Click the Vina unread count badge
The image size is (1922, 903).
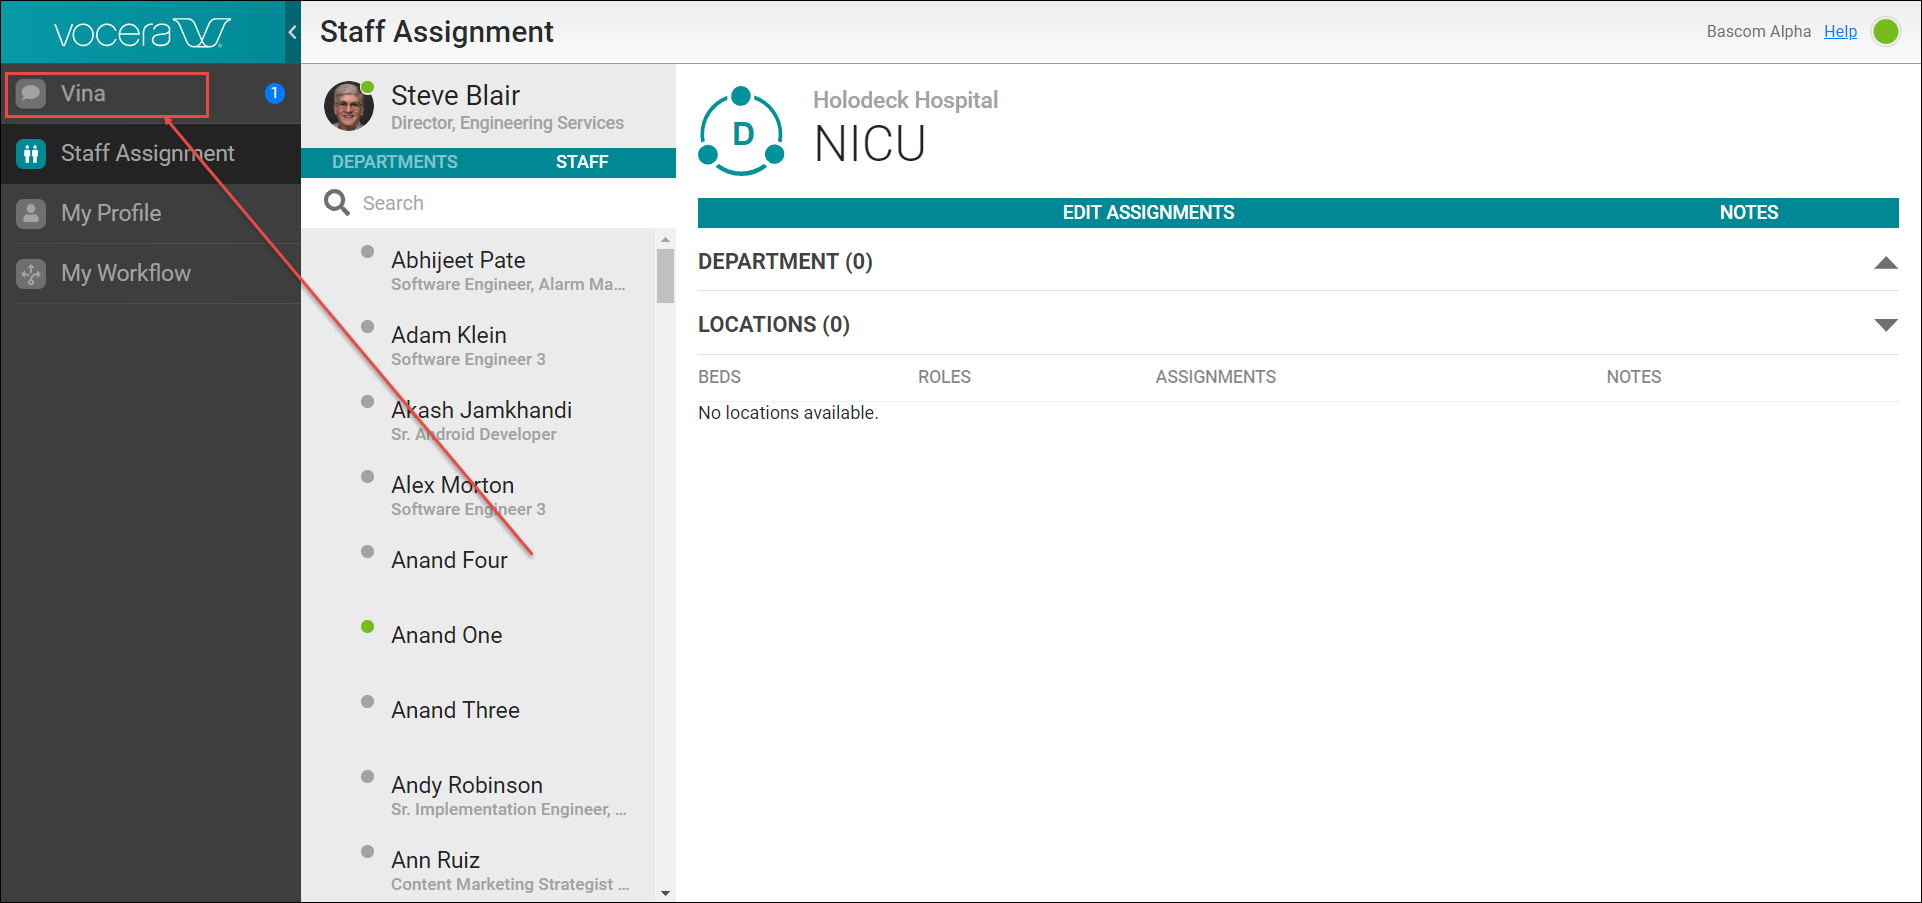274,93
